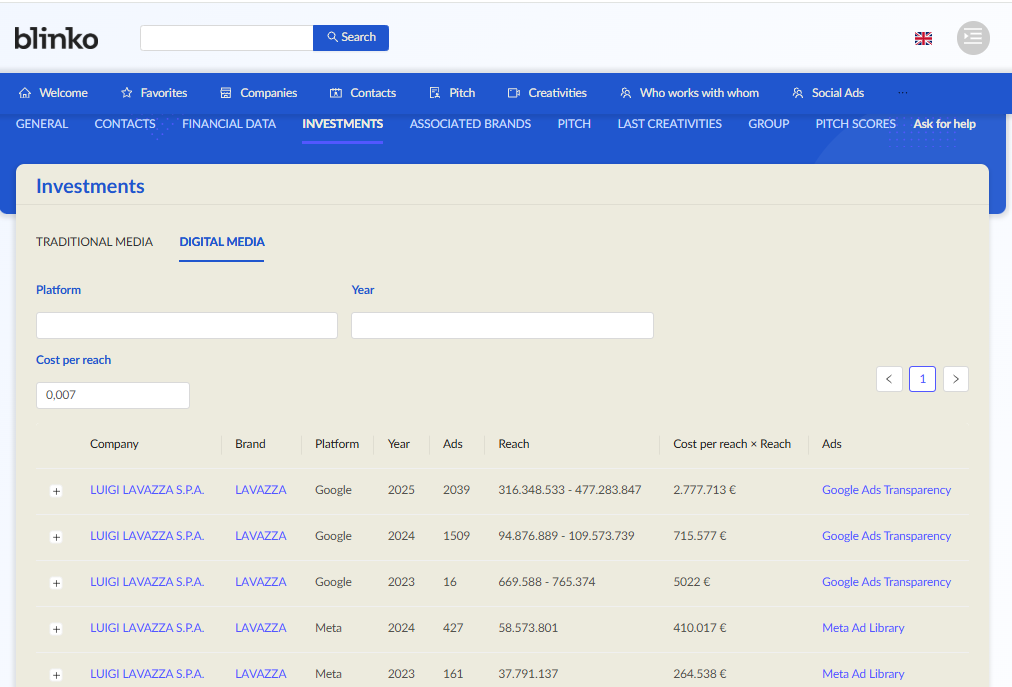This screenshot has height=687, width=1012.
Task: Click the blue Search button
Action: [x=351, y=37]
